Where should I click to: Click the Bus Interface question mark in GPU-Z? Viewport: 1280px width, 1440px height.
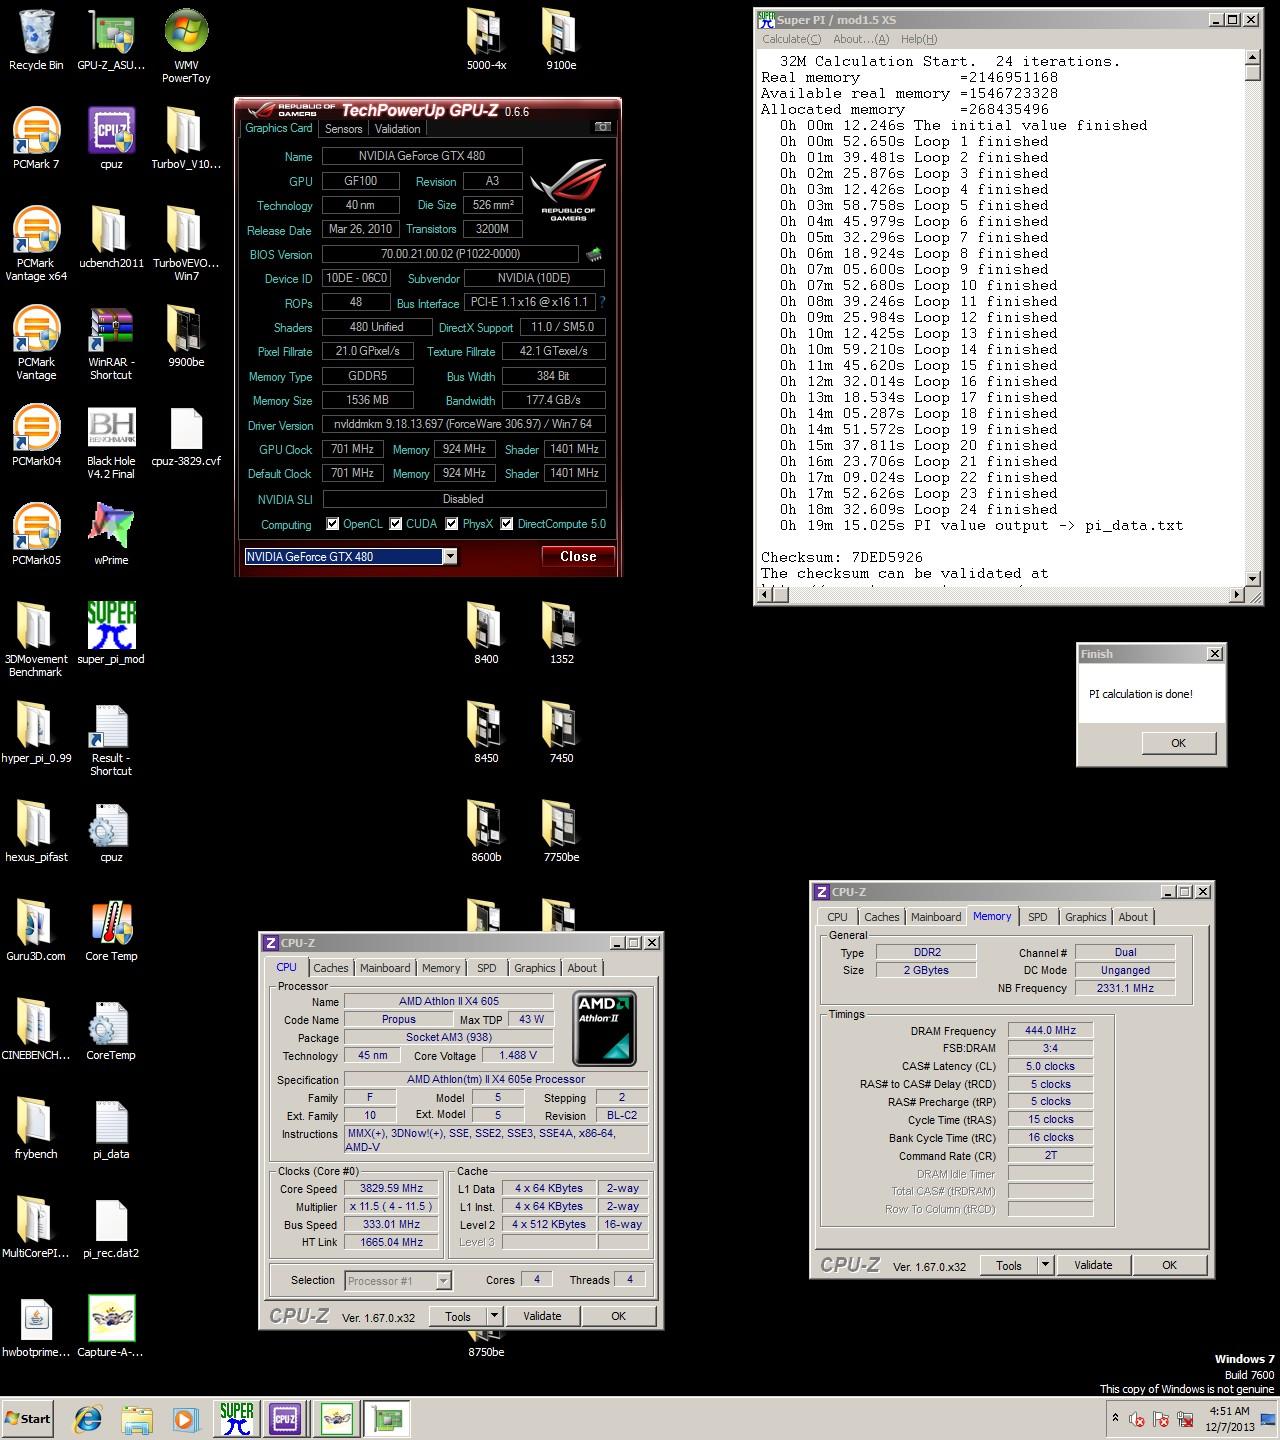602,302
